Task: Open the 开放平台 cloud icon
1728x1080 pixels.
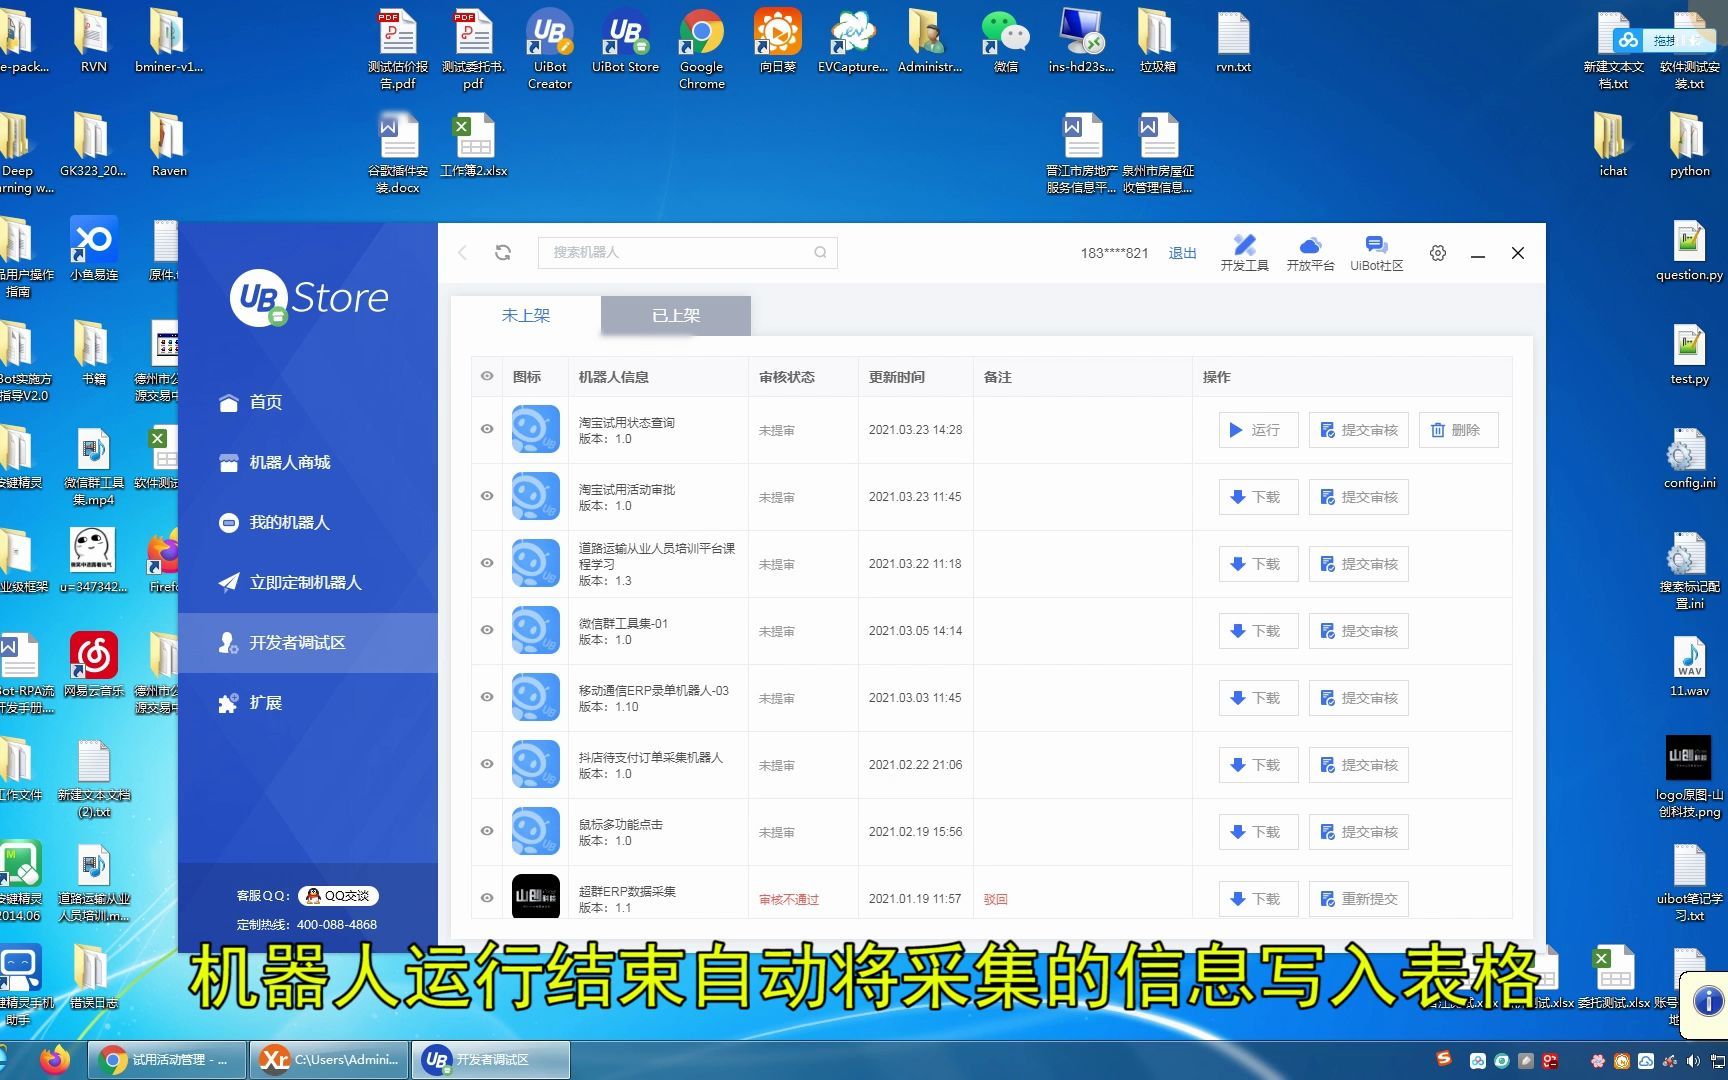Action: (1310, 253)
